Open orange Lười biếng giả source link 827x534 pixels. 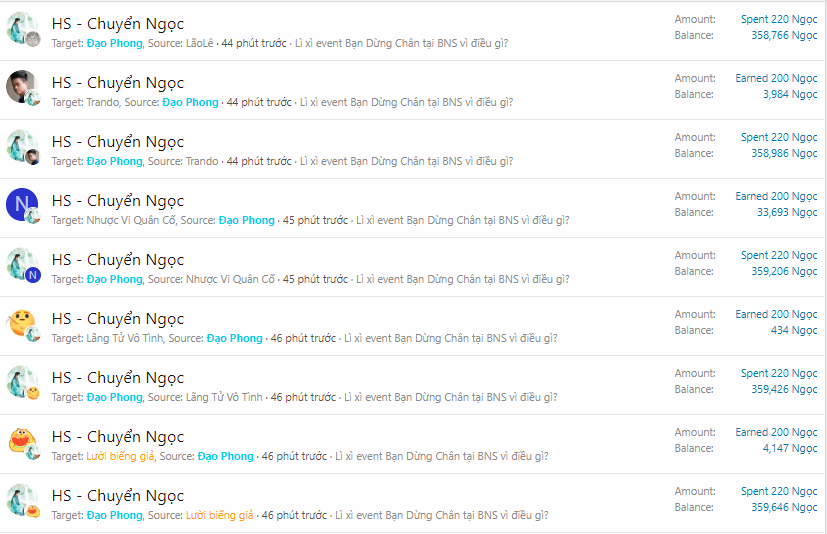pos(219,516)
